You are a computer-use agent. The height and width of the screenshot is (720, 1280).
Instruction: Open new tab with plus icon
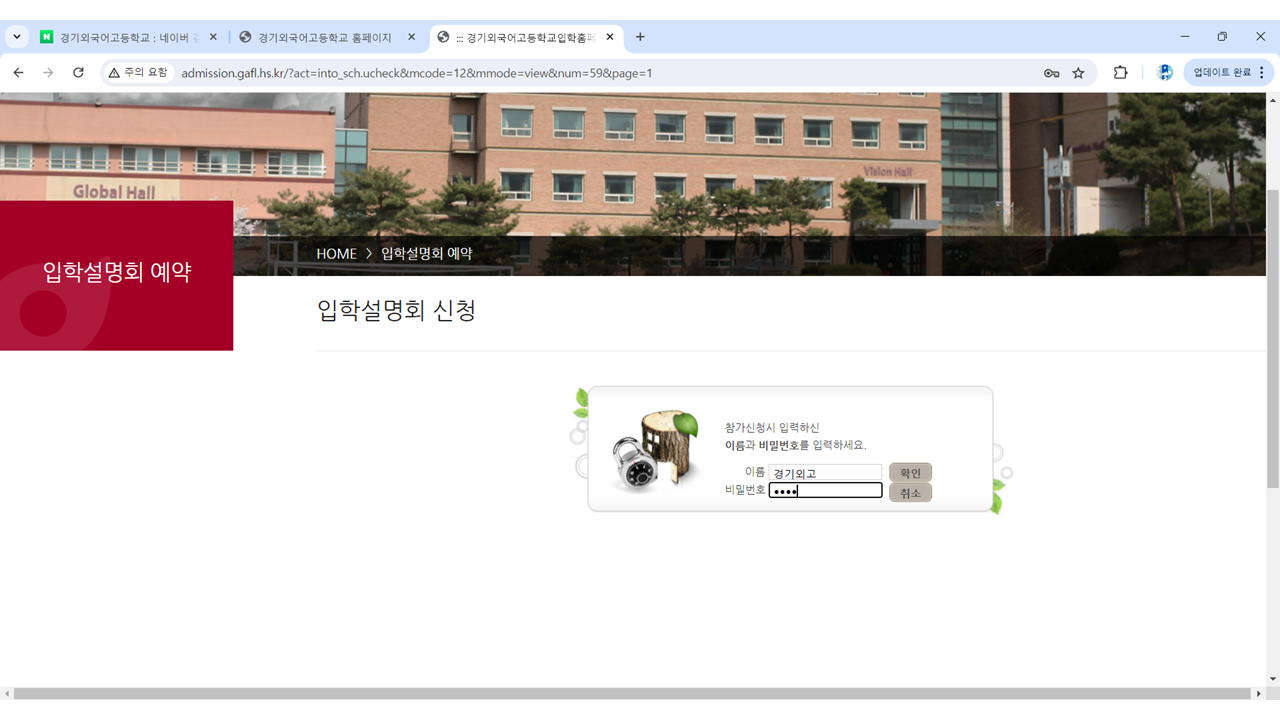pyautogui.click(x=640, y=37)
